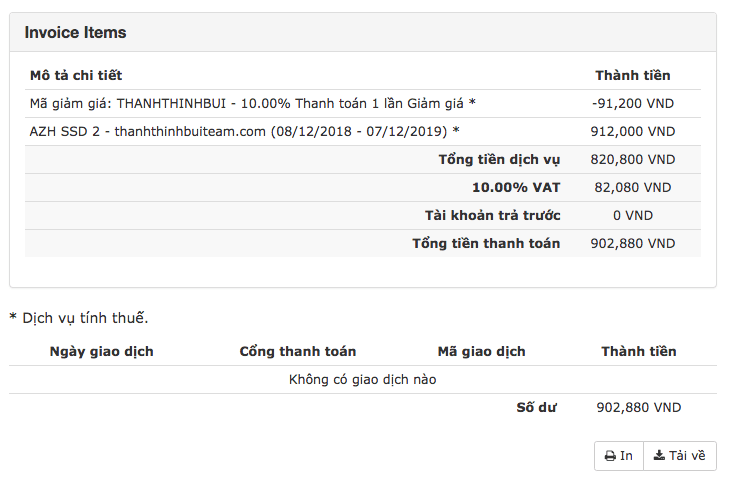Select the -91,200 VND discount amount
Viewport: 732px width, 487px height.
point(633,103)
